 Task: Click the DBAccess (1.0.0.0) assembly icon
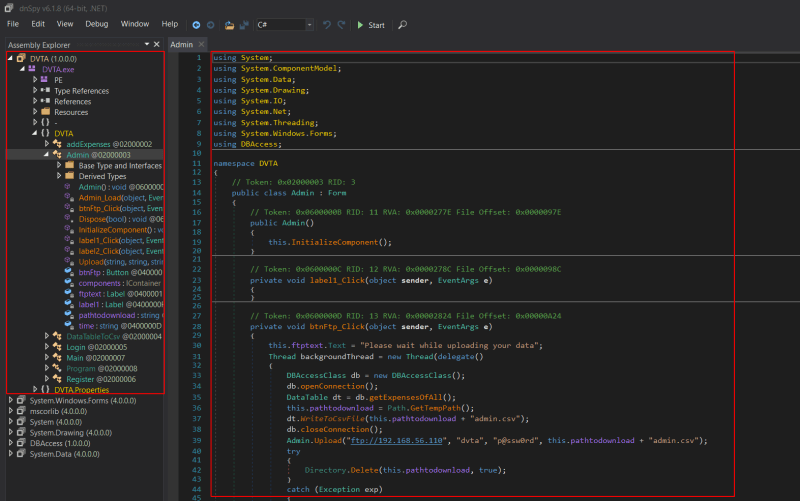21,443
